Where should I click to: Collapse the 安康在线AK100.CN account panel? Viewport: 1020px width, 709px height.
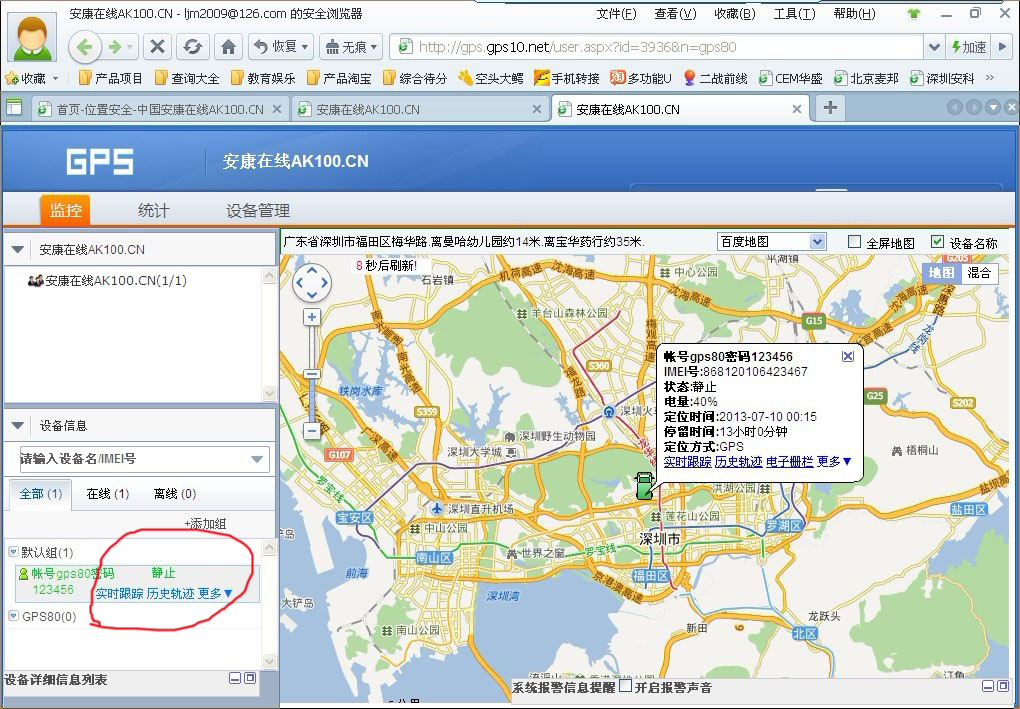(18, 250)
